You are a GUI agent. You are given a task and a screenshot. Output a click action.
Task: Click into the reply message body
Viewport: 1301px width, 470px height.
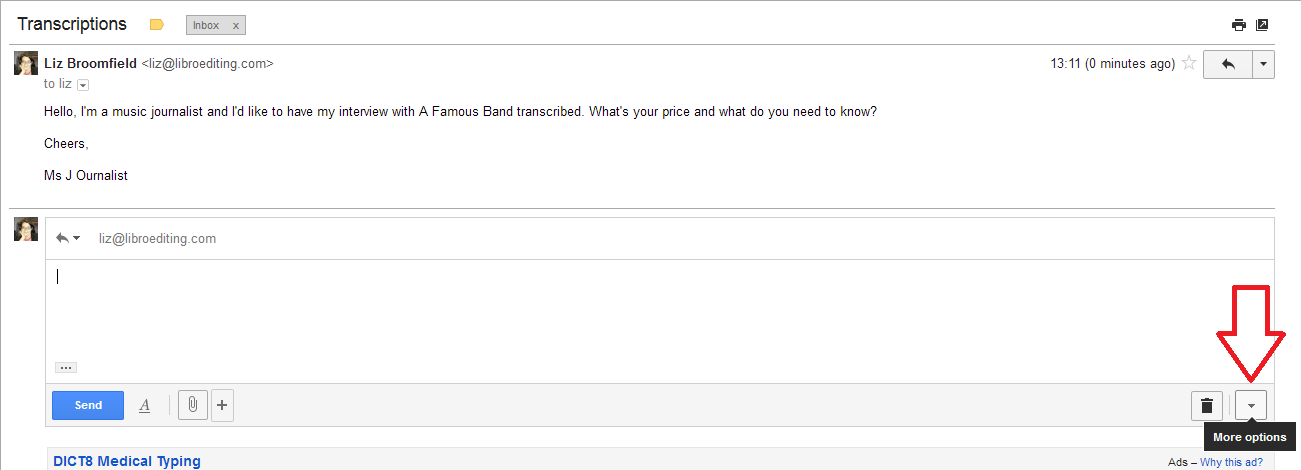point(600,310)
